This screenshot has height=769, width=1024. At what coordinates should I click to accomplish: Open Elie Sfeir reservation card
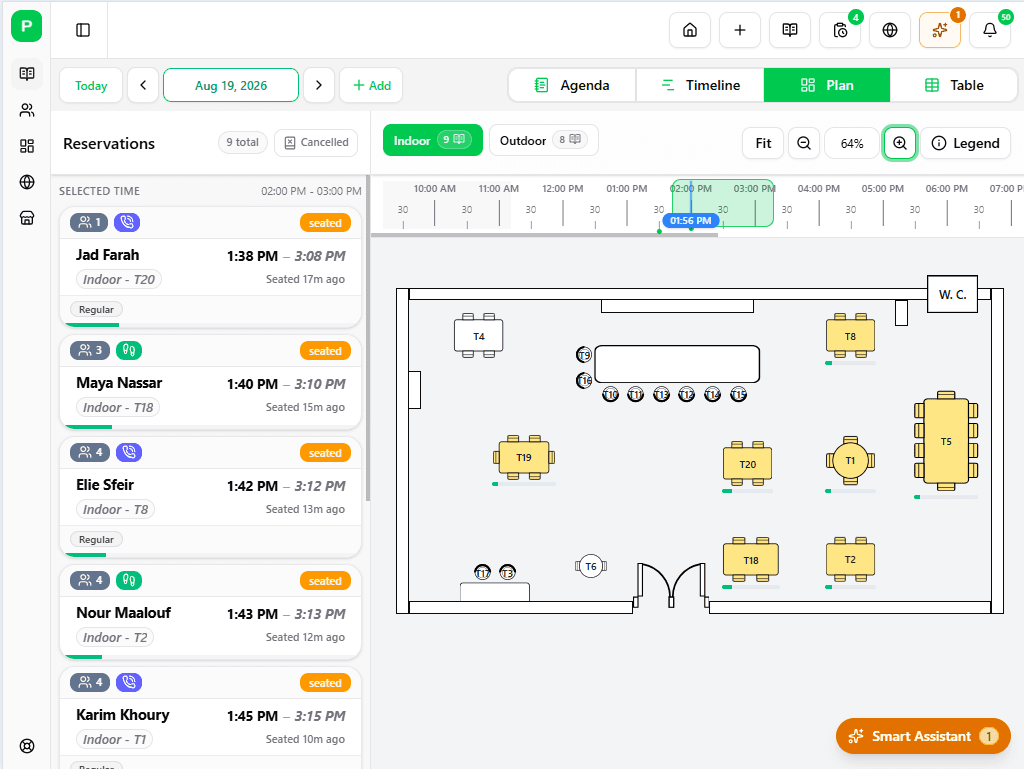pyautogui.click(x=210, y=497)
